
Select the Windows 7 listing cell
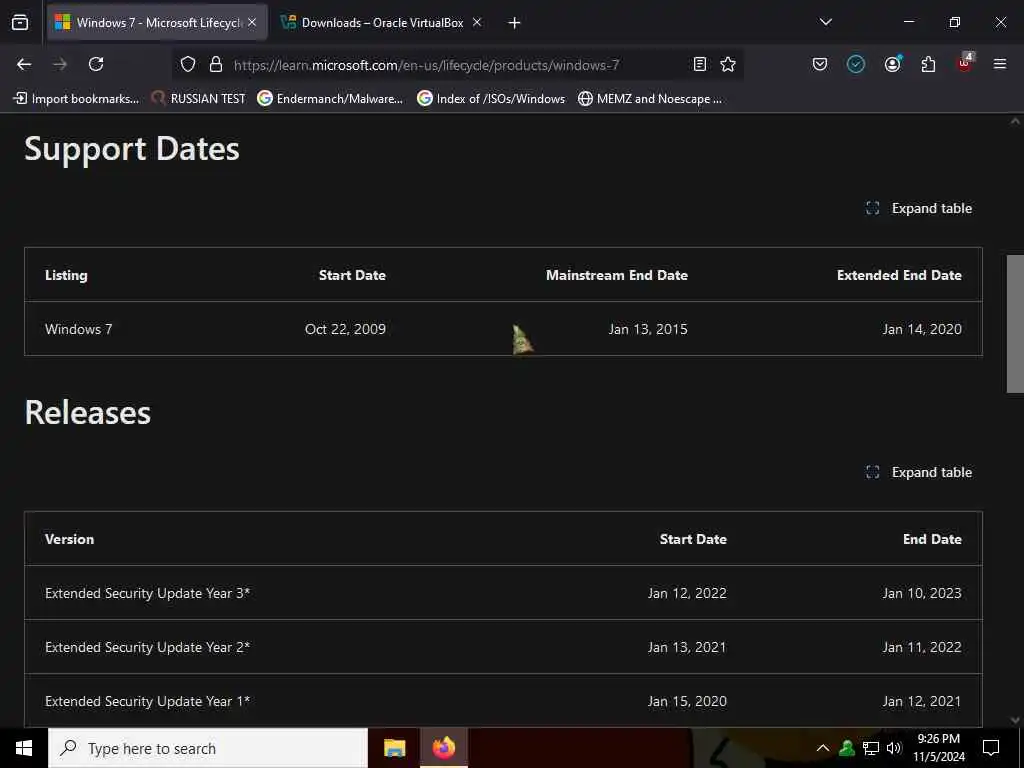point(78,329)
